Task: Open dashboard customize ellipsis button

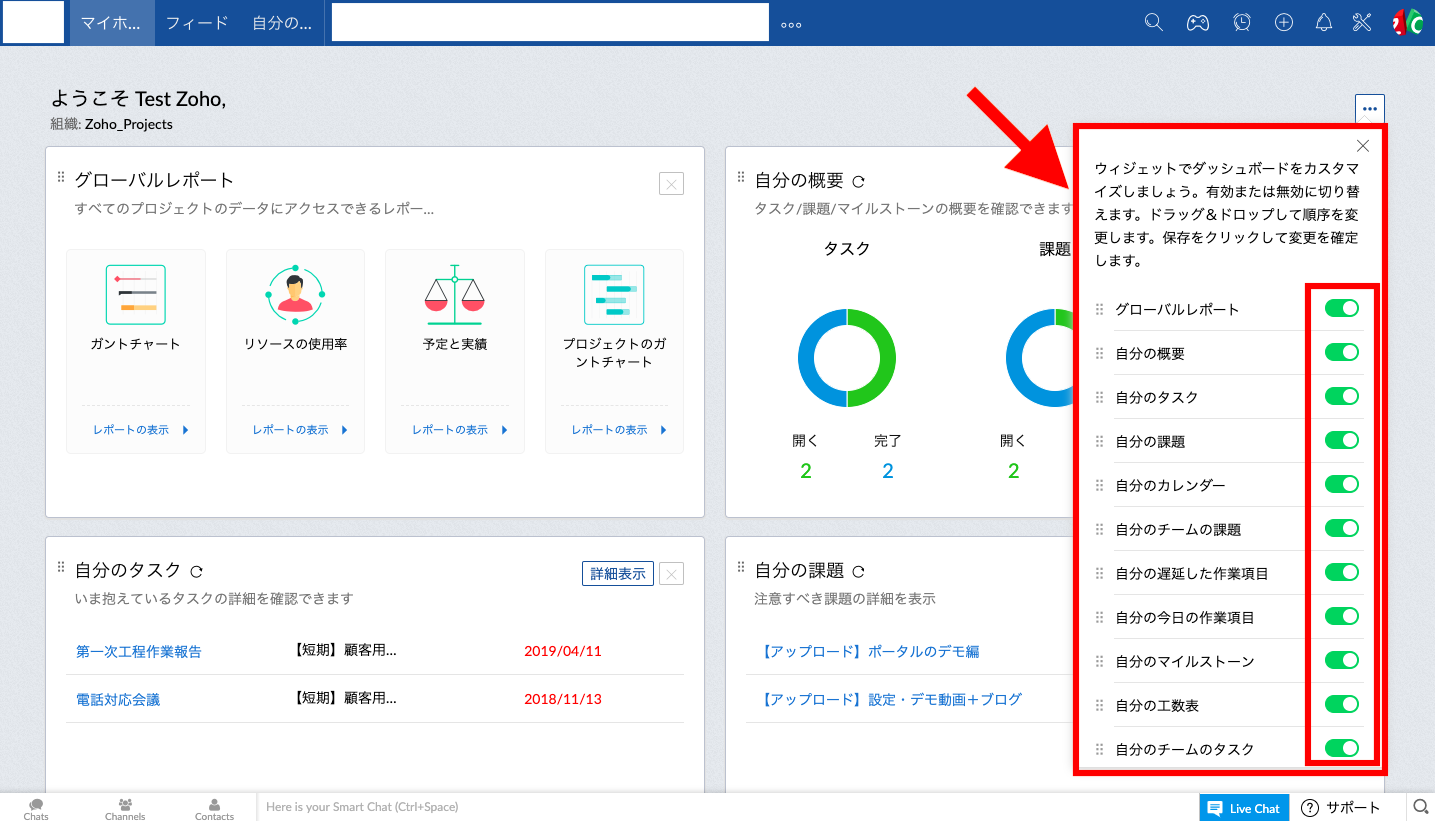Action: click(x=1370, y=109)
